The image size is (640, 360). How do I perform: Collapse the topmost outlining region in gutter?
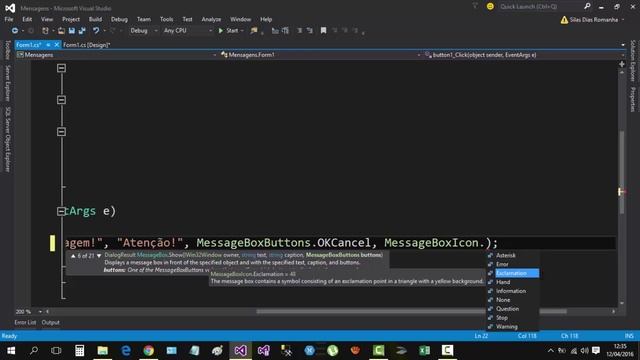point(61,68)
